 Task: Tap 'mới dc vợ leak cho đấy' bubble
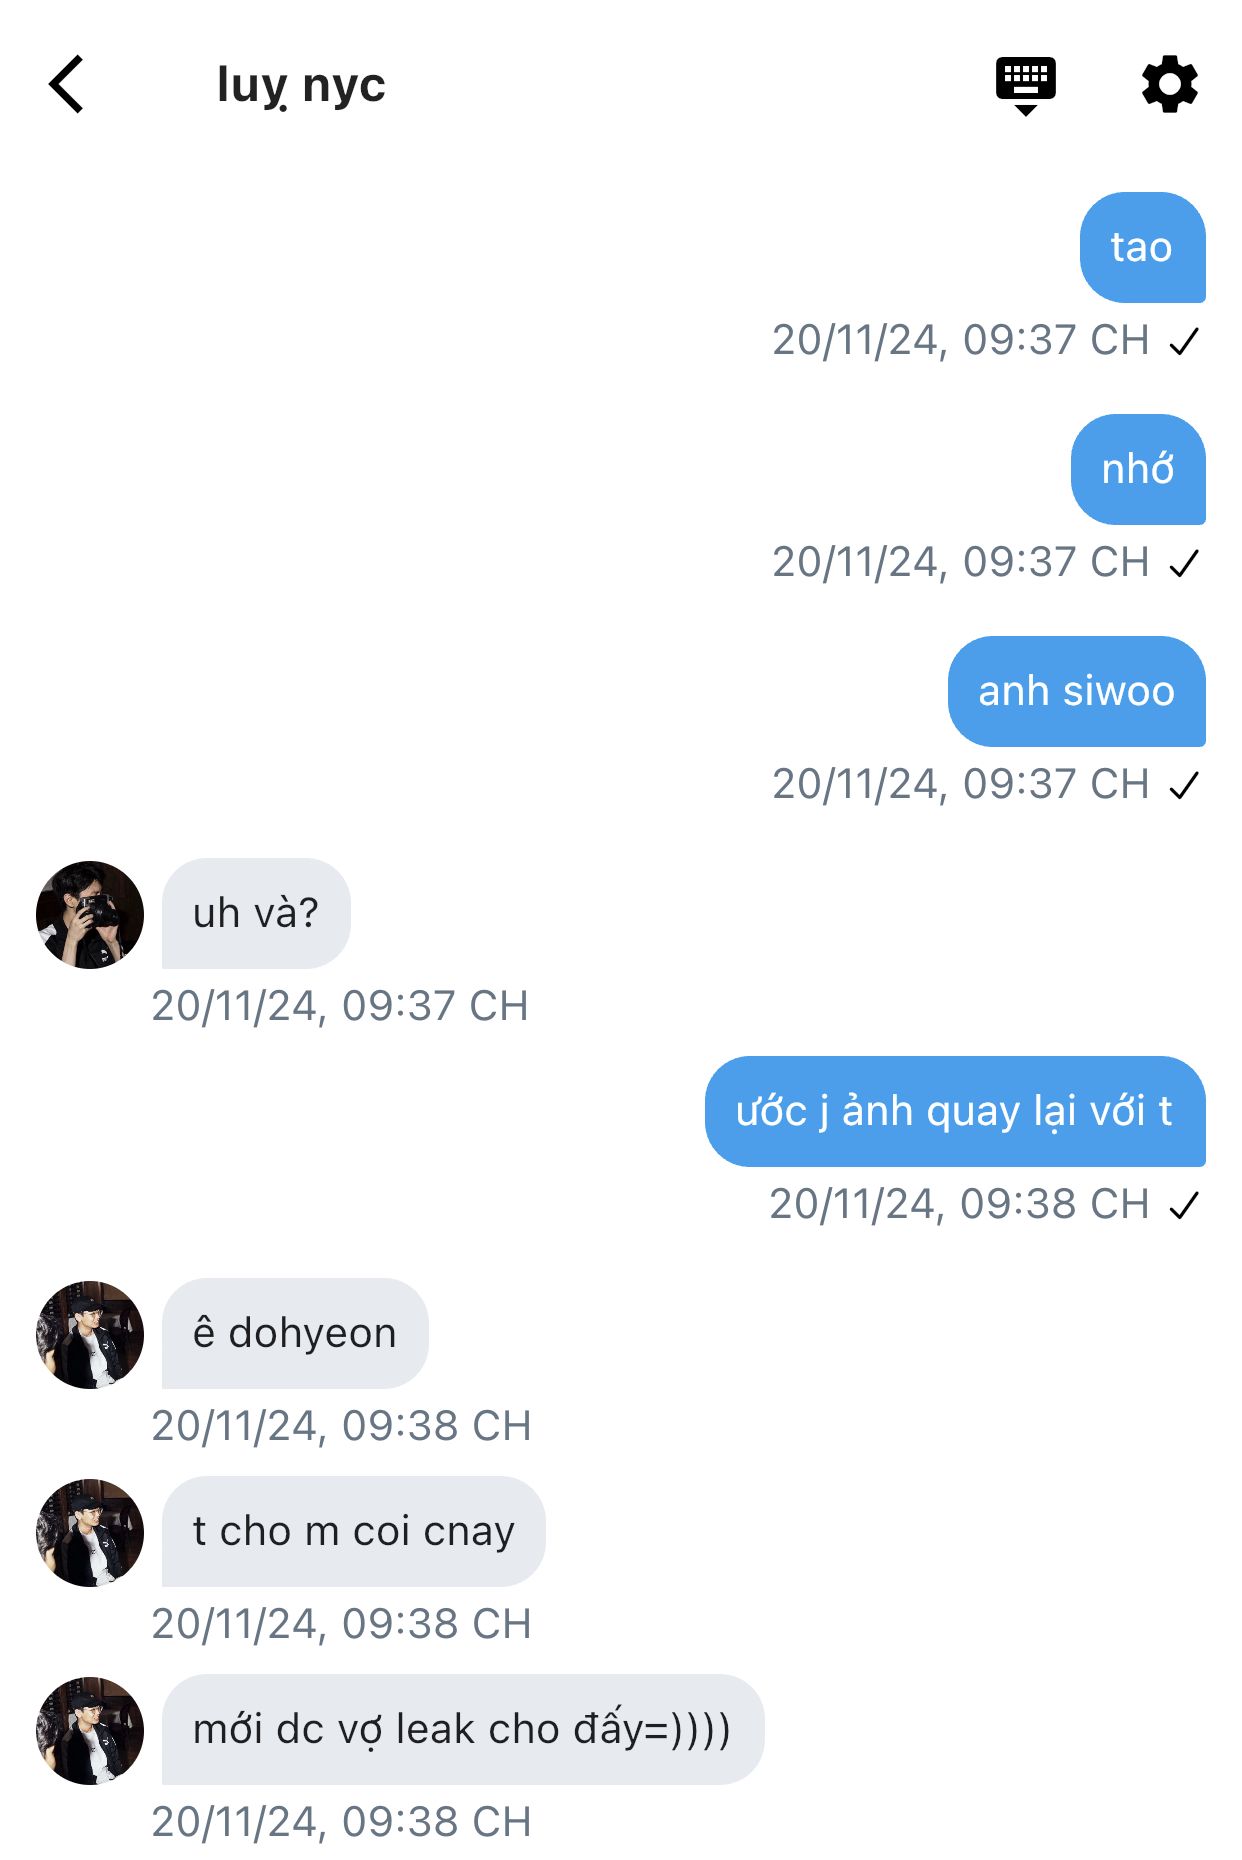pos(463,1729)
